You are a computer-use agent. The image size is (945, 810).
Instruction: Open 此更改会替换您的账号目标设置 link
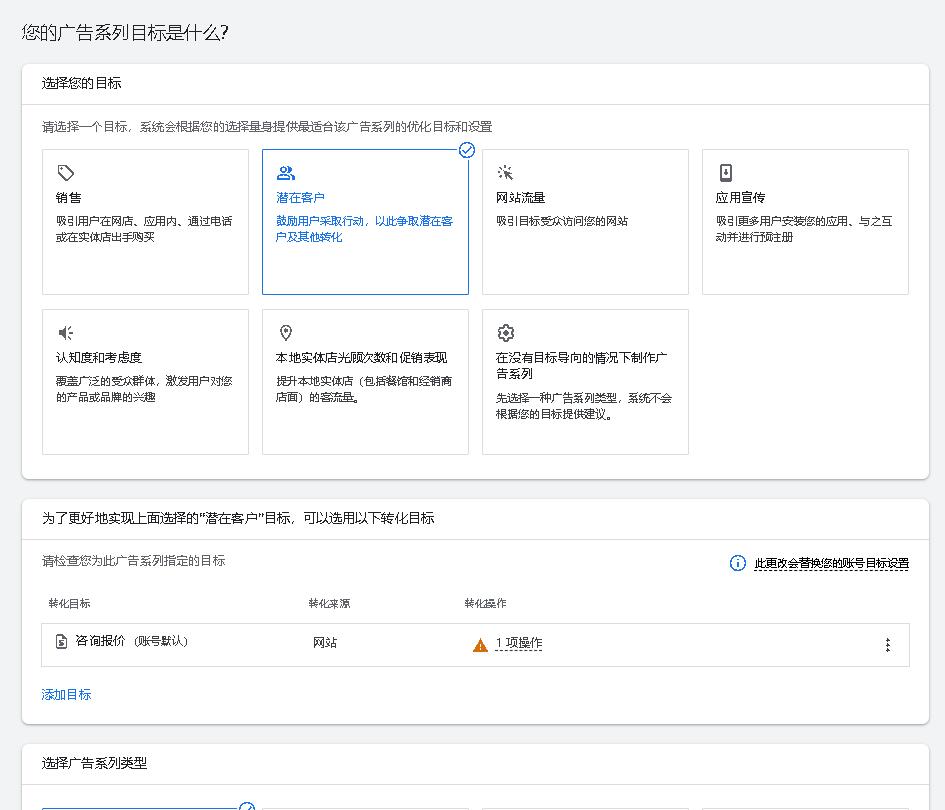tap(831, 564)
